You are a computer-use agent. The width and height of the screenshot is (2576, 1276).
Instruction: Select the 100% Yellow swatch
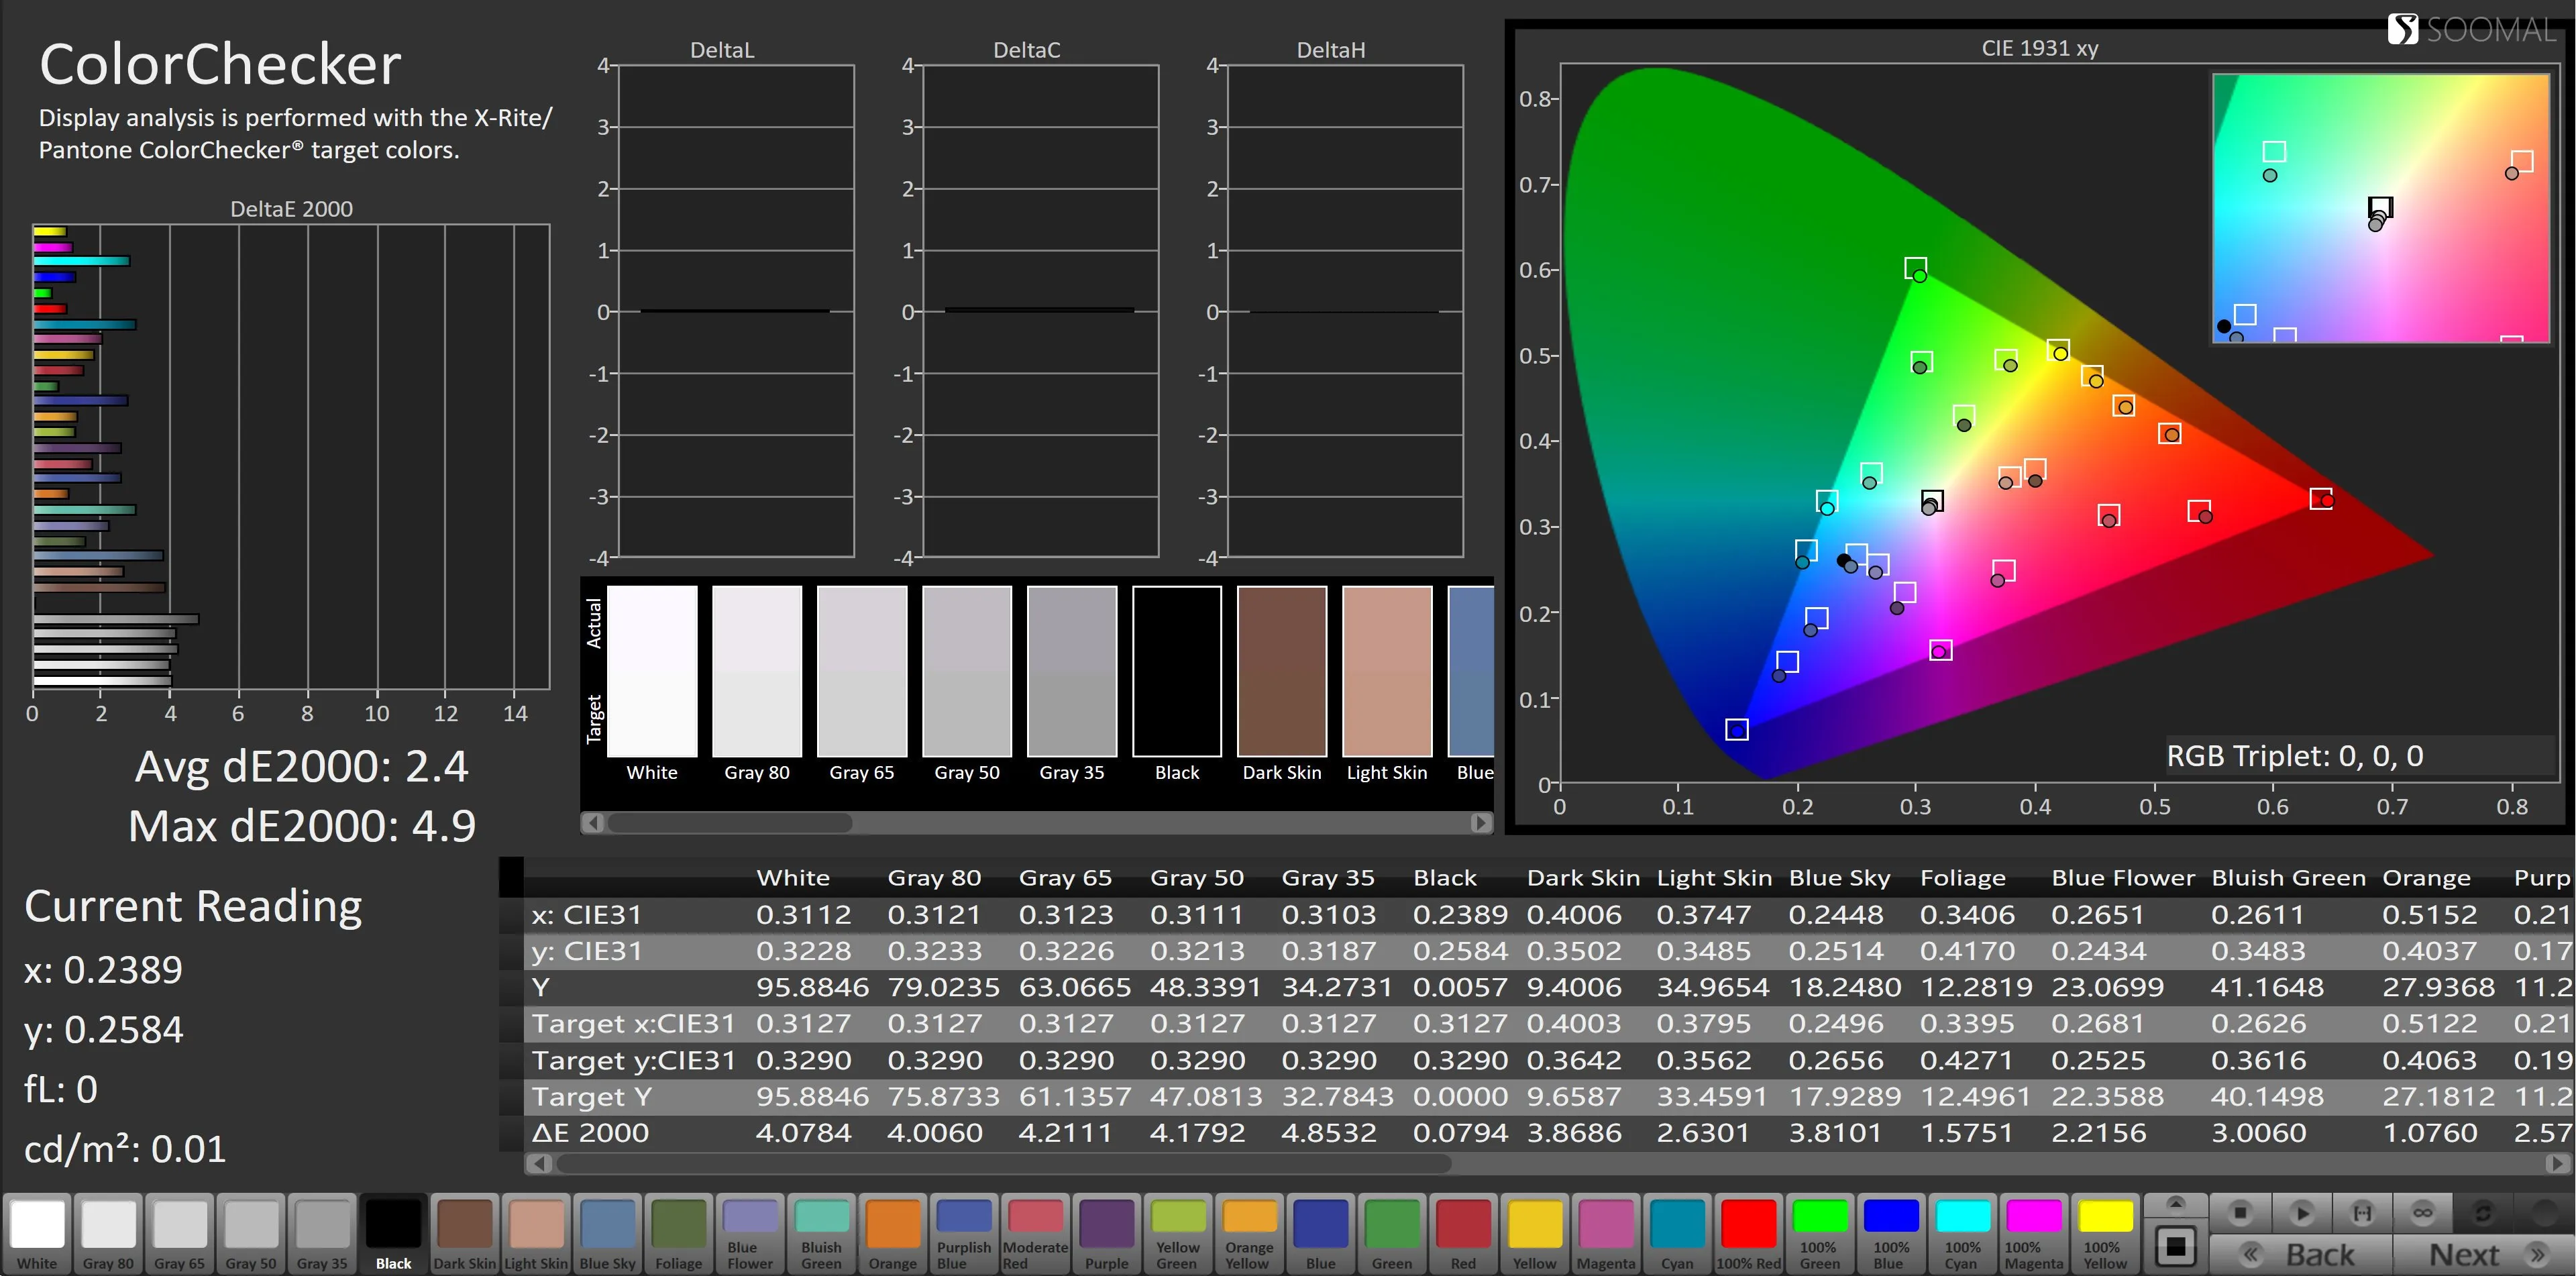[x=2105, y=1233]
